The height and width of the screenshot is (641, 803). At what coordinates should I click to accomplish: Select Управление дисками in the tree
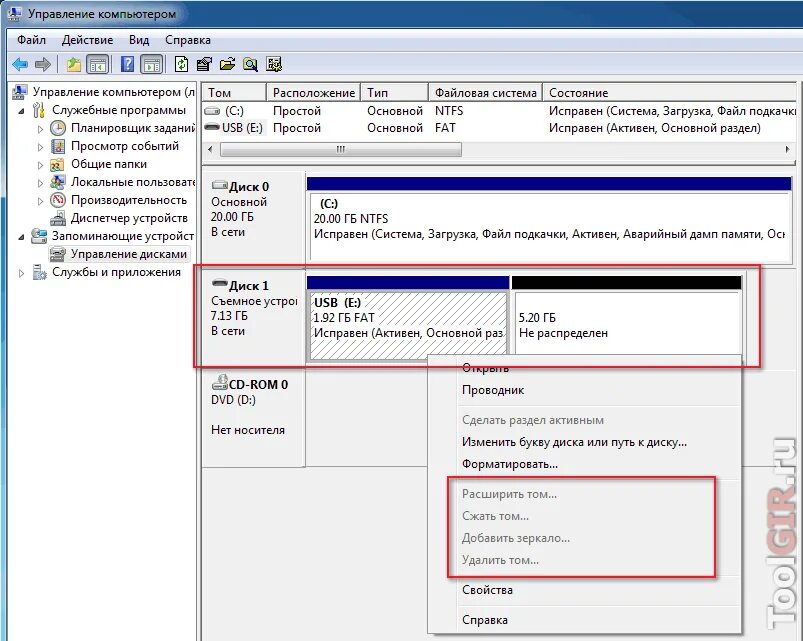tap(129, 254)
